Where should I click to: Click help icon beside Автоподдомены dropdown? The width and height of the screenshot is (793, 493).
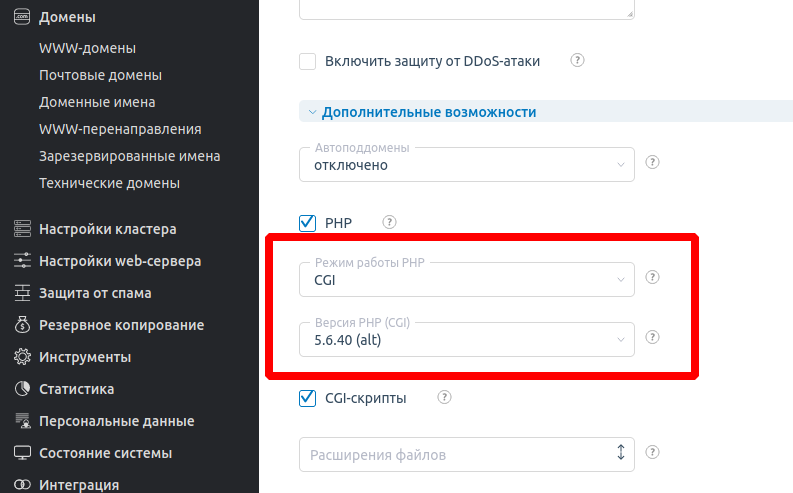(x=652, y=162)
